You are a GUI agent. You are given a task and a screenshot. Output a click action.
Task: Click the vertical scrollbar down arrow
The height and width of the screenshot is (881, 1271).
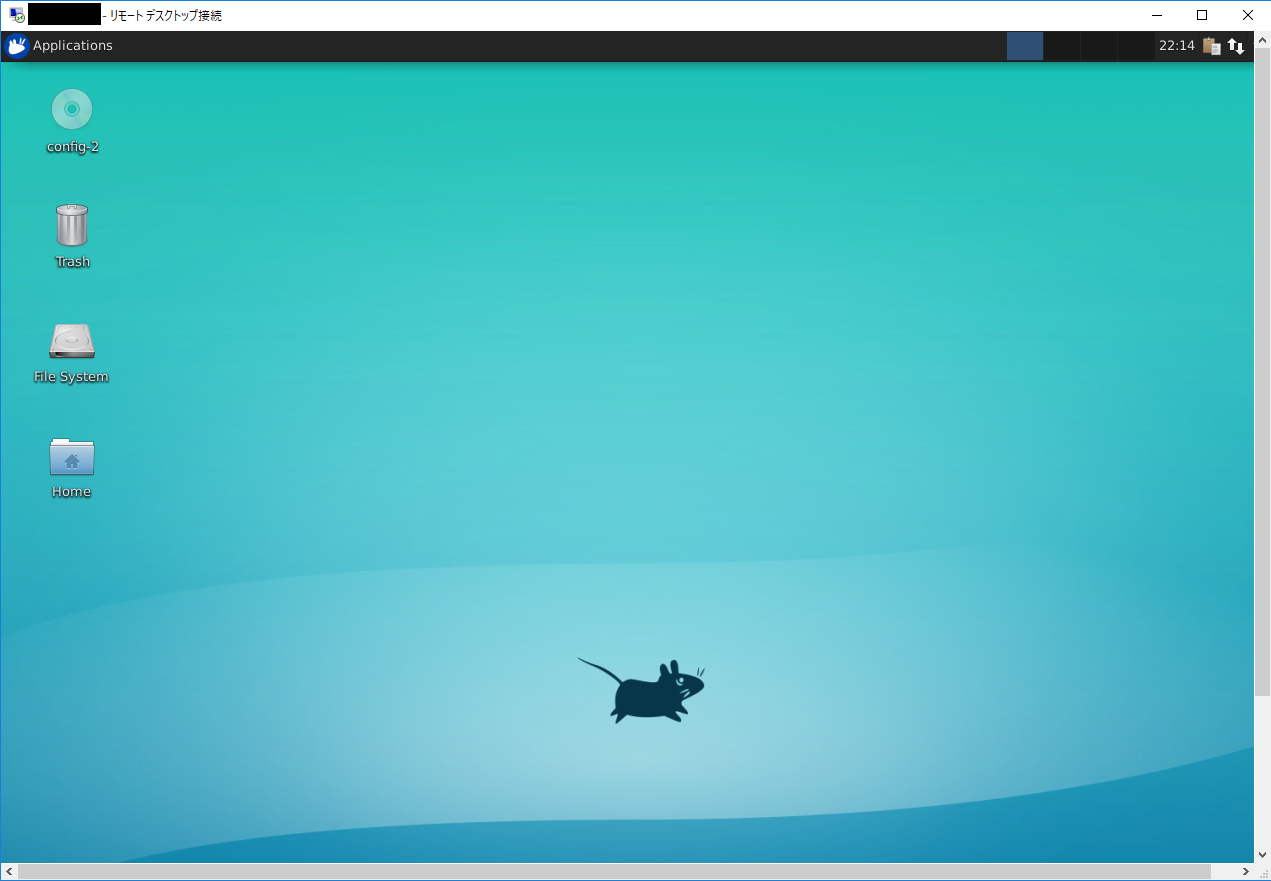coord(1262,855)
